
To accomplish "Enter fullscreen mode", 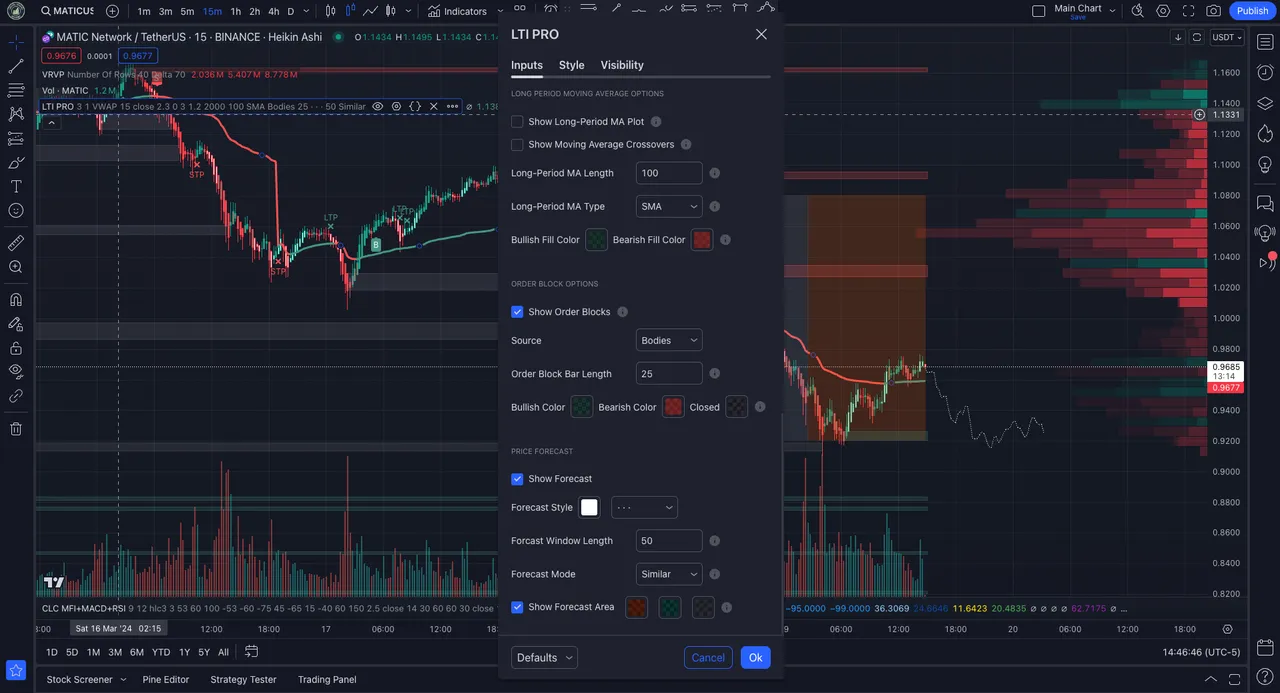I will click(x=1188, y=11).
